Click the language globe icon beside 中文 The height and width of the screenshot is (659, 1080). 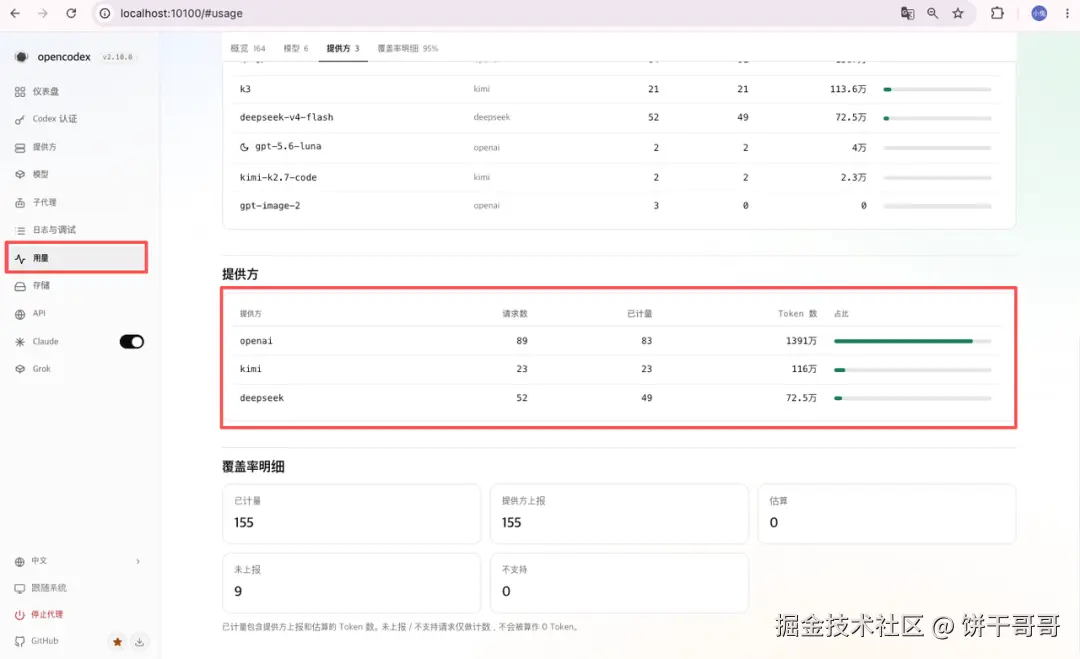(x=19, y=561)
